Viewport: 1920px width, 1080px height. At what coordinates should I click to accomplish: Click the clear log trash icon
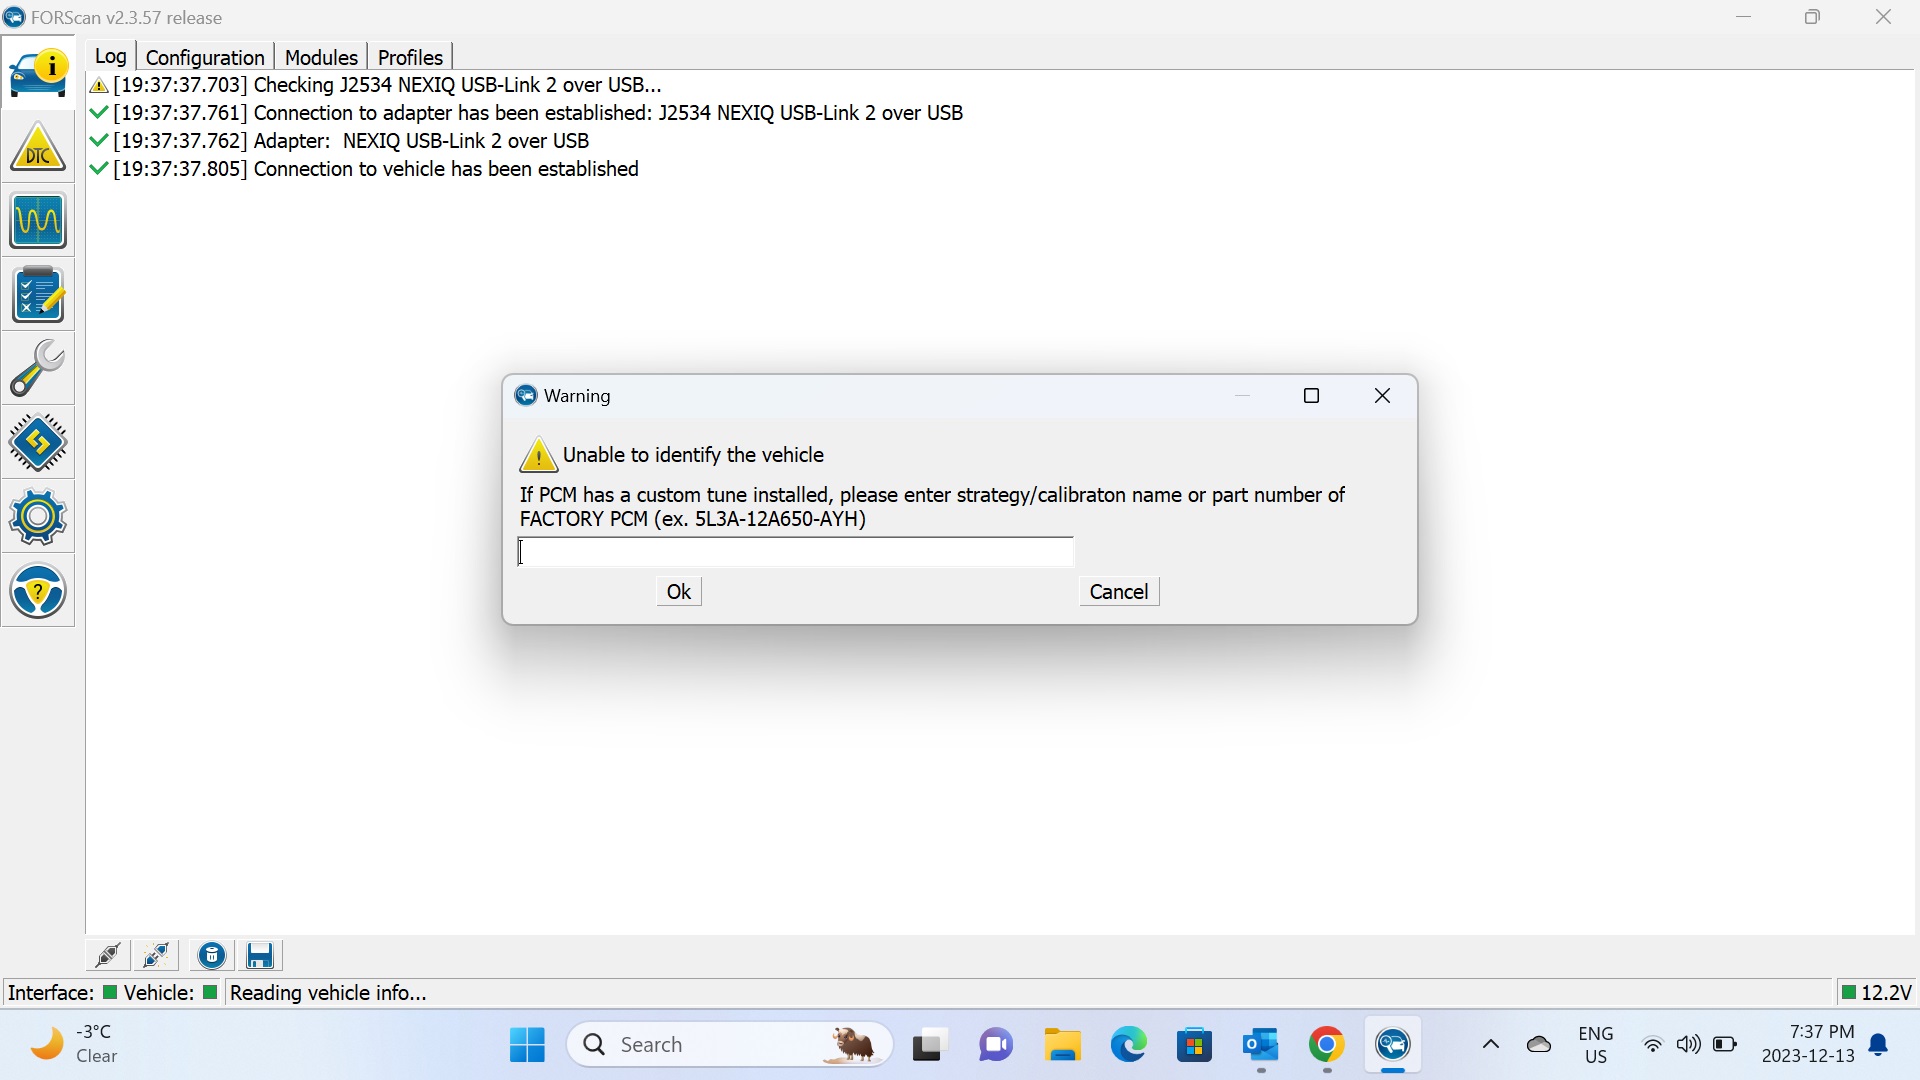click(212, 956)
